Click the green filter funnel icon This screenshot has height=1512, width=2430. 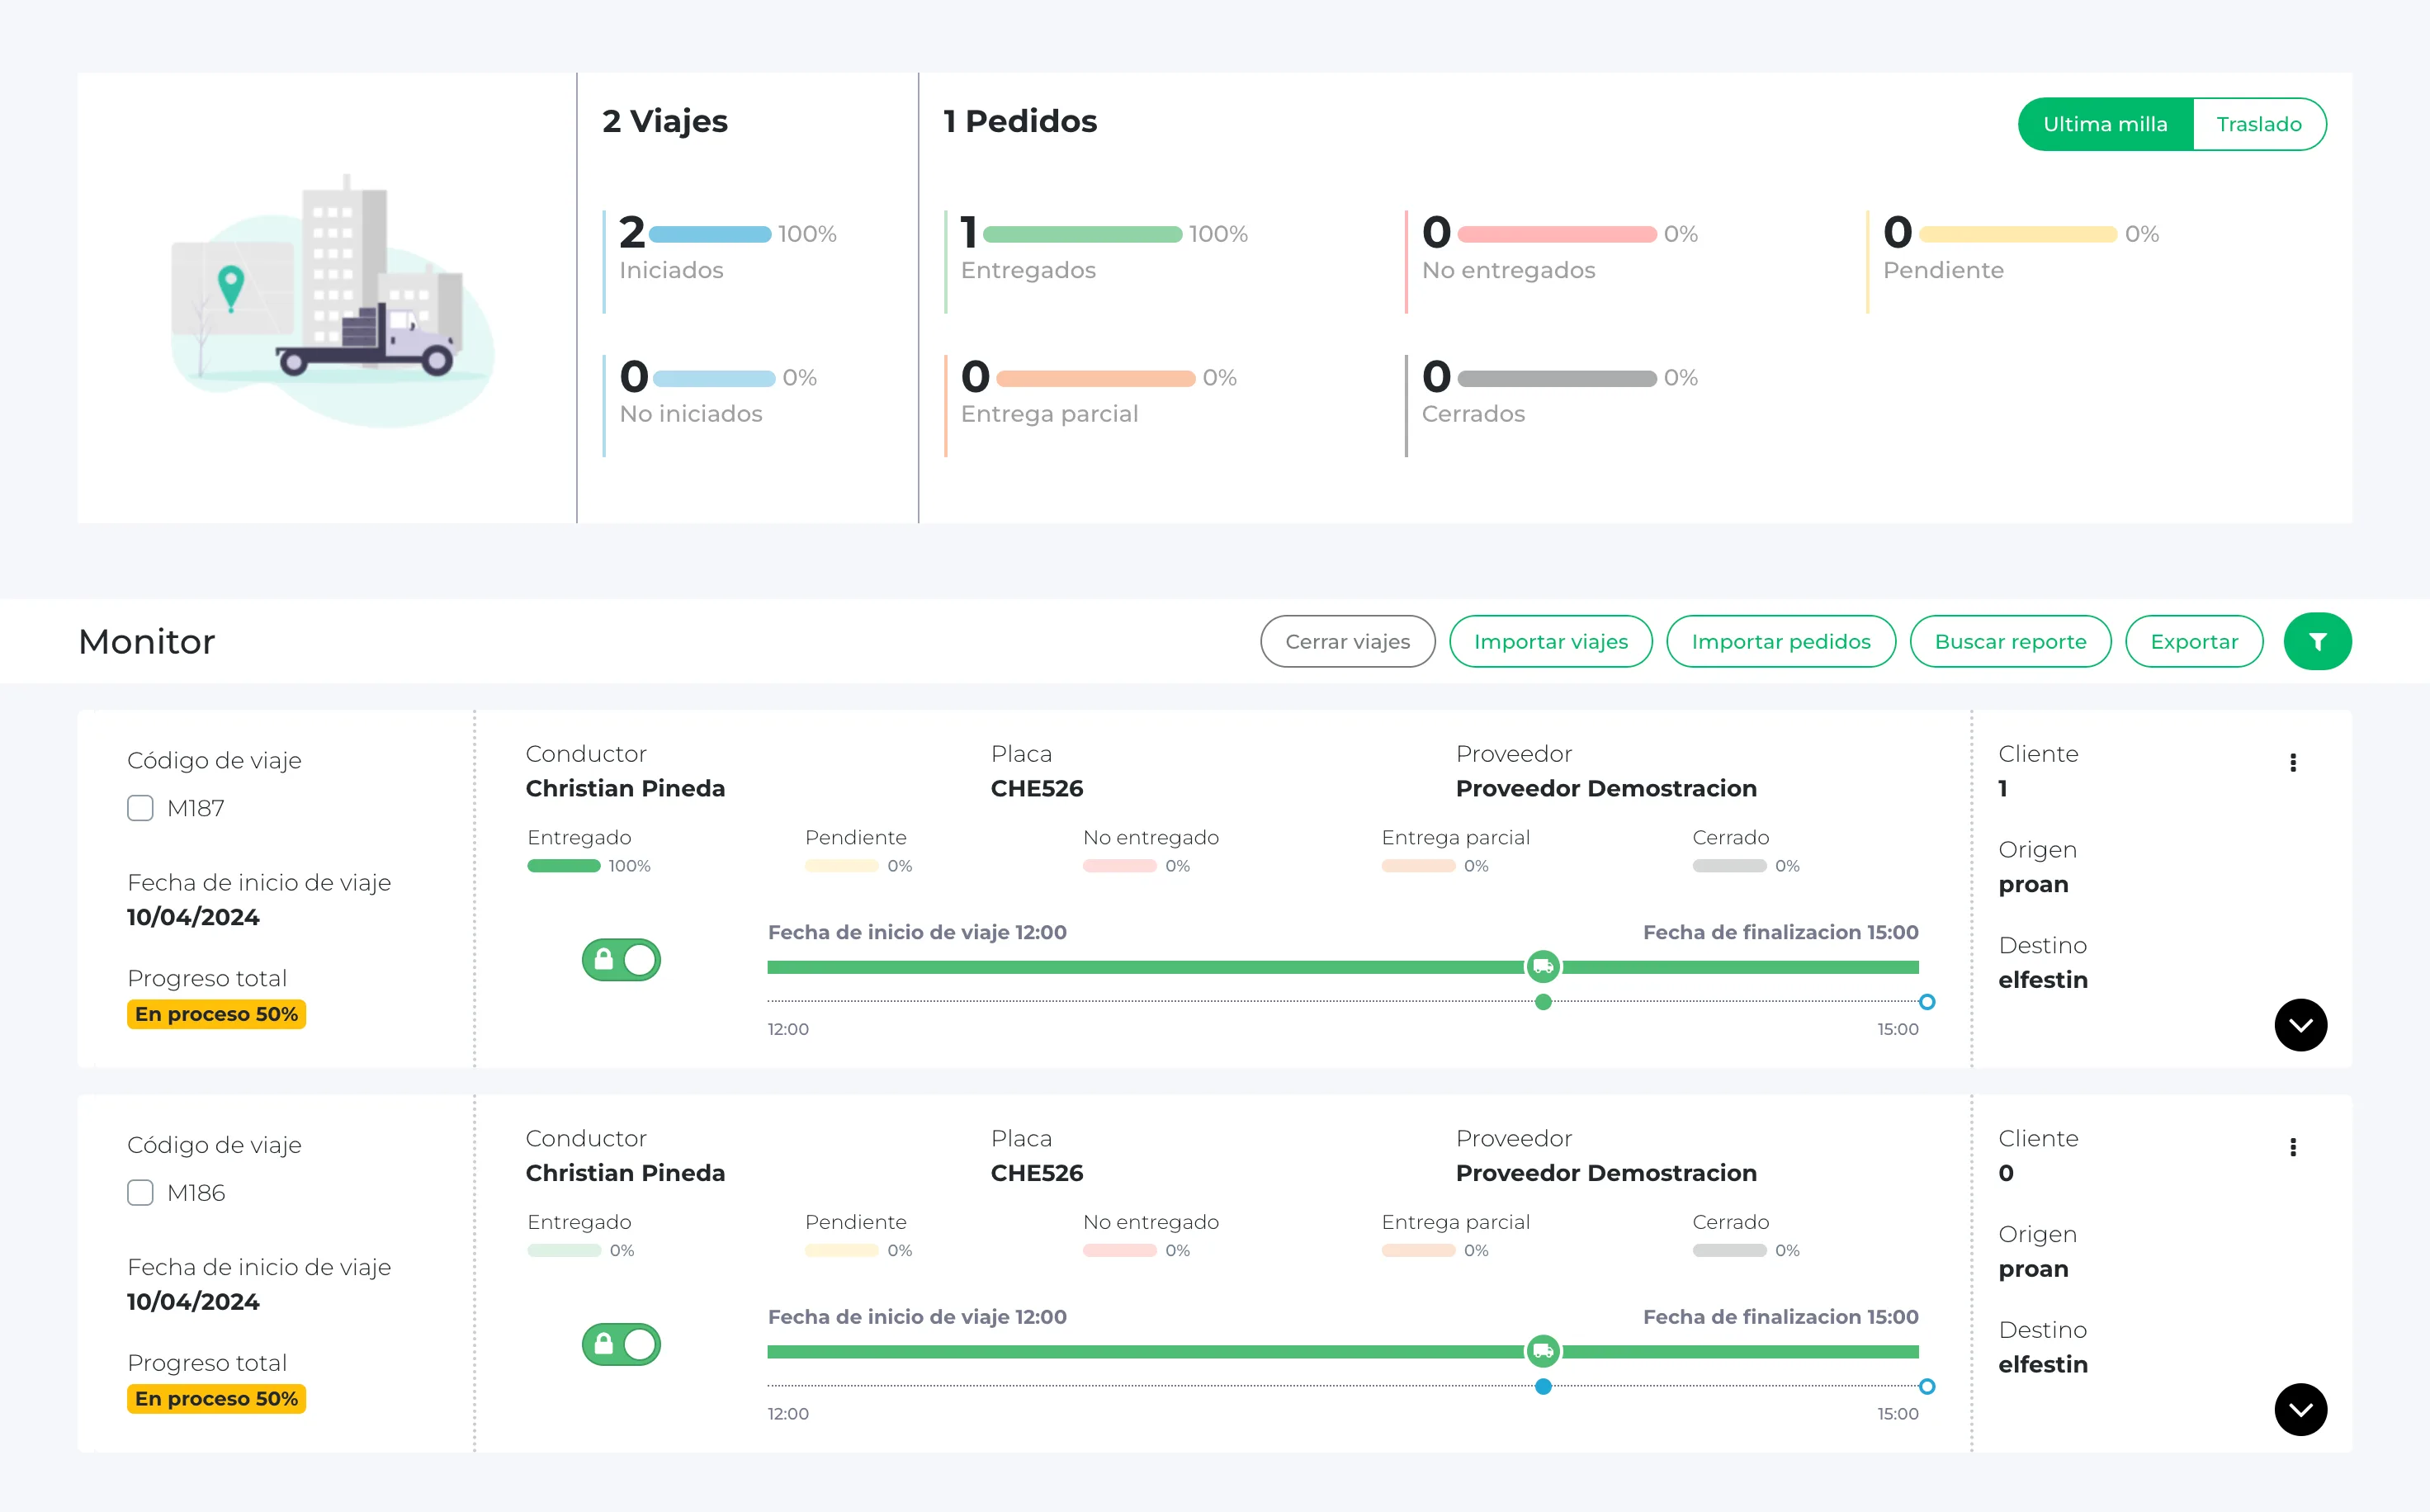[x=2316, y=641]
